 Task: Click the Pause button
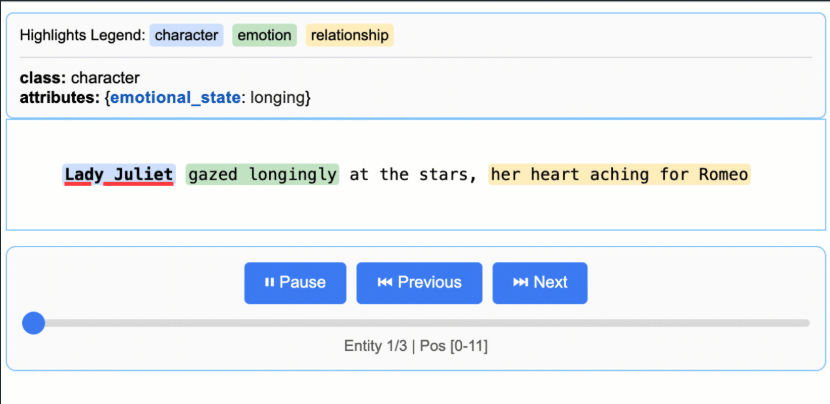click(x=295, y=283)
